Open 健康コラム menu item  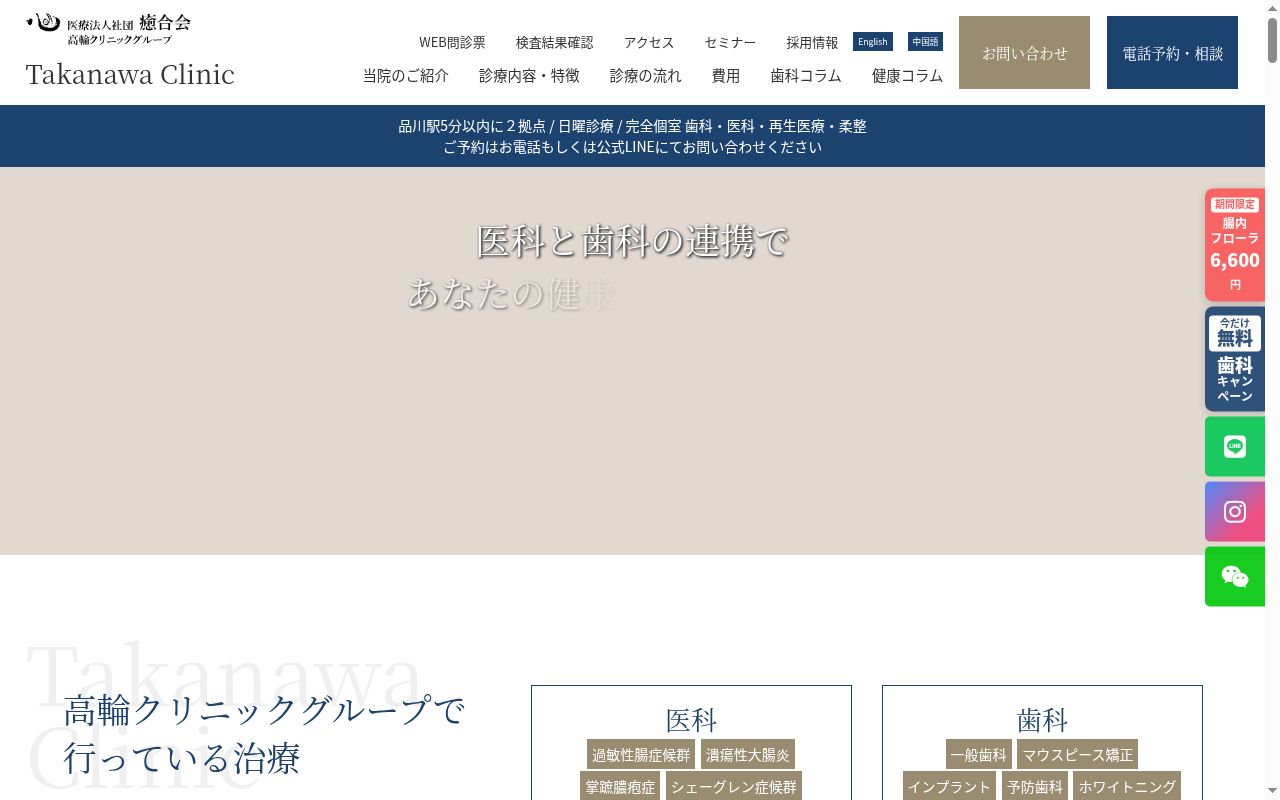coord(907,75)
